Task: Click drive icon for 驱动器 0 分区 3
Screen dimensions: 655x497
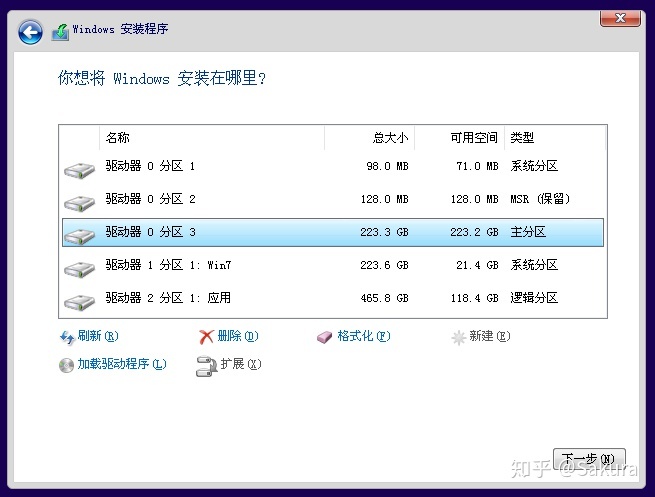Action: pos(79,236)
